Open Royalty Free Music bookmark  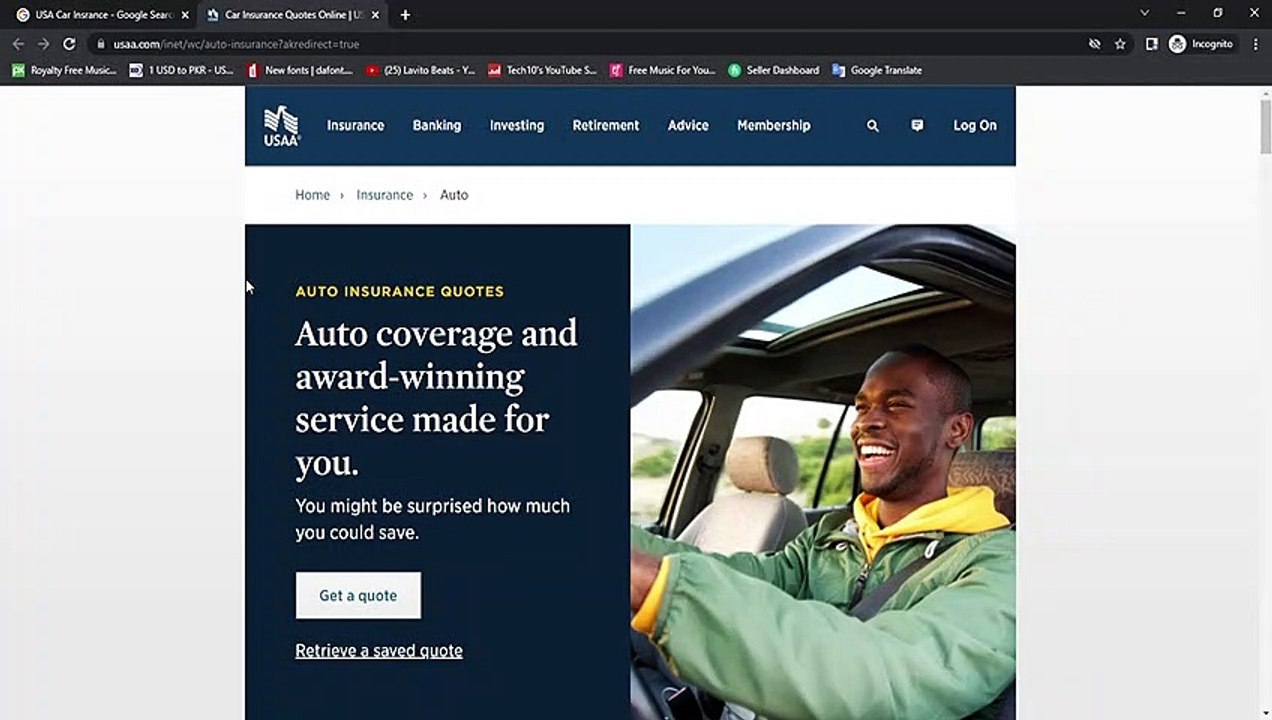click(64, 70)
